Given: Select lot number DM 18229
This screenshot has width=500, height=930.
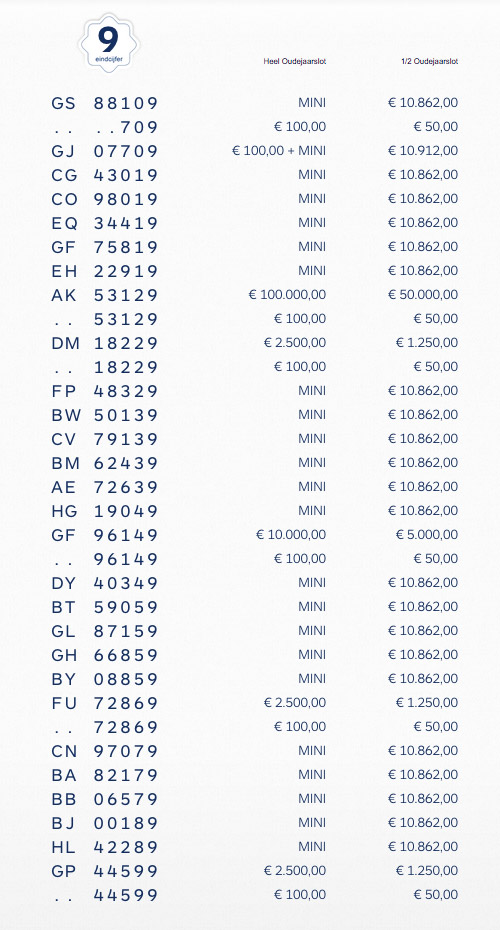Looking at the screenshot, I should point(105,343).
